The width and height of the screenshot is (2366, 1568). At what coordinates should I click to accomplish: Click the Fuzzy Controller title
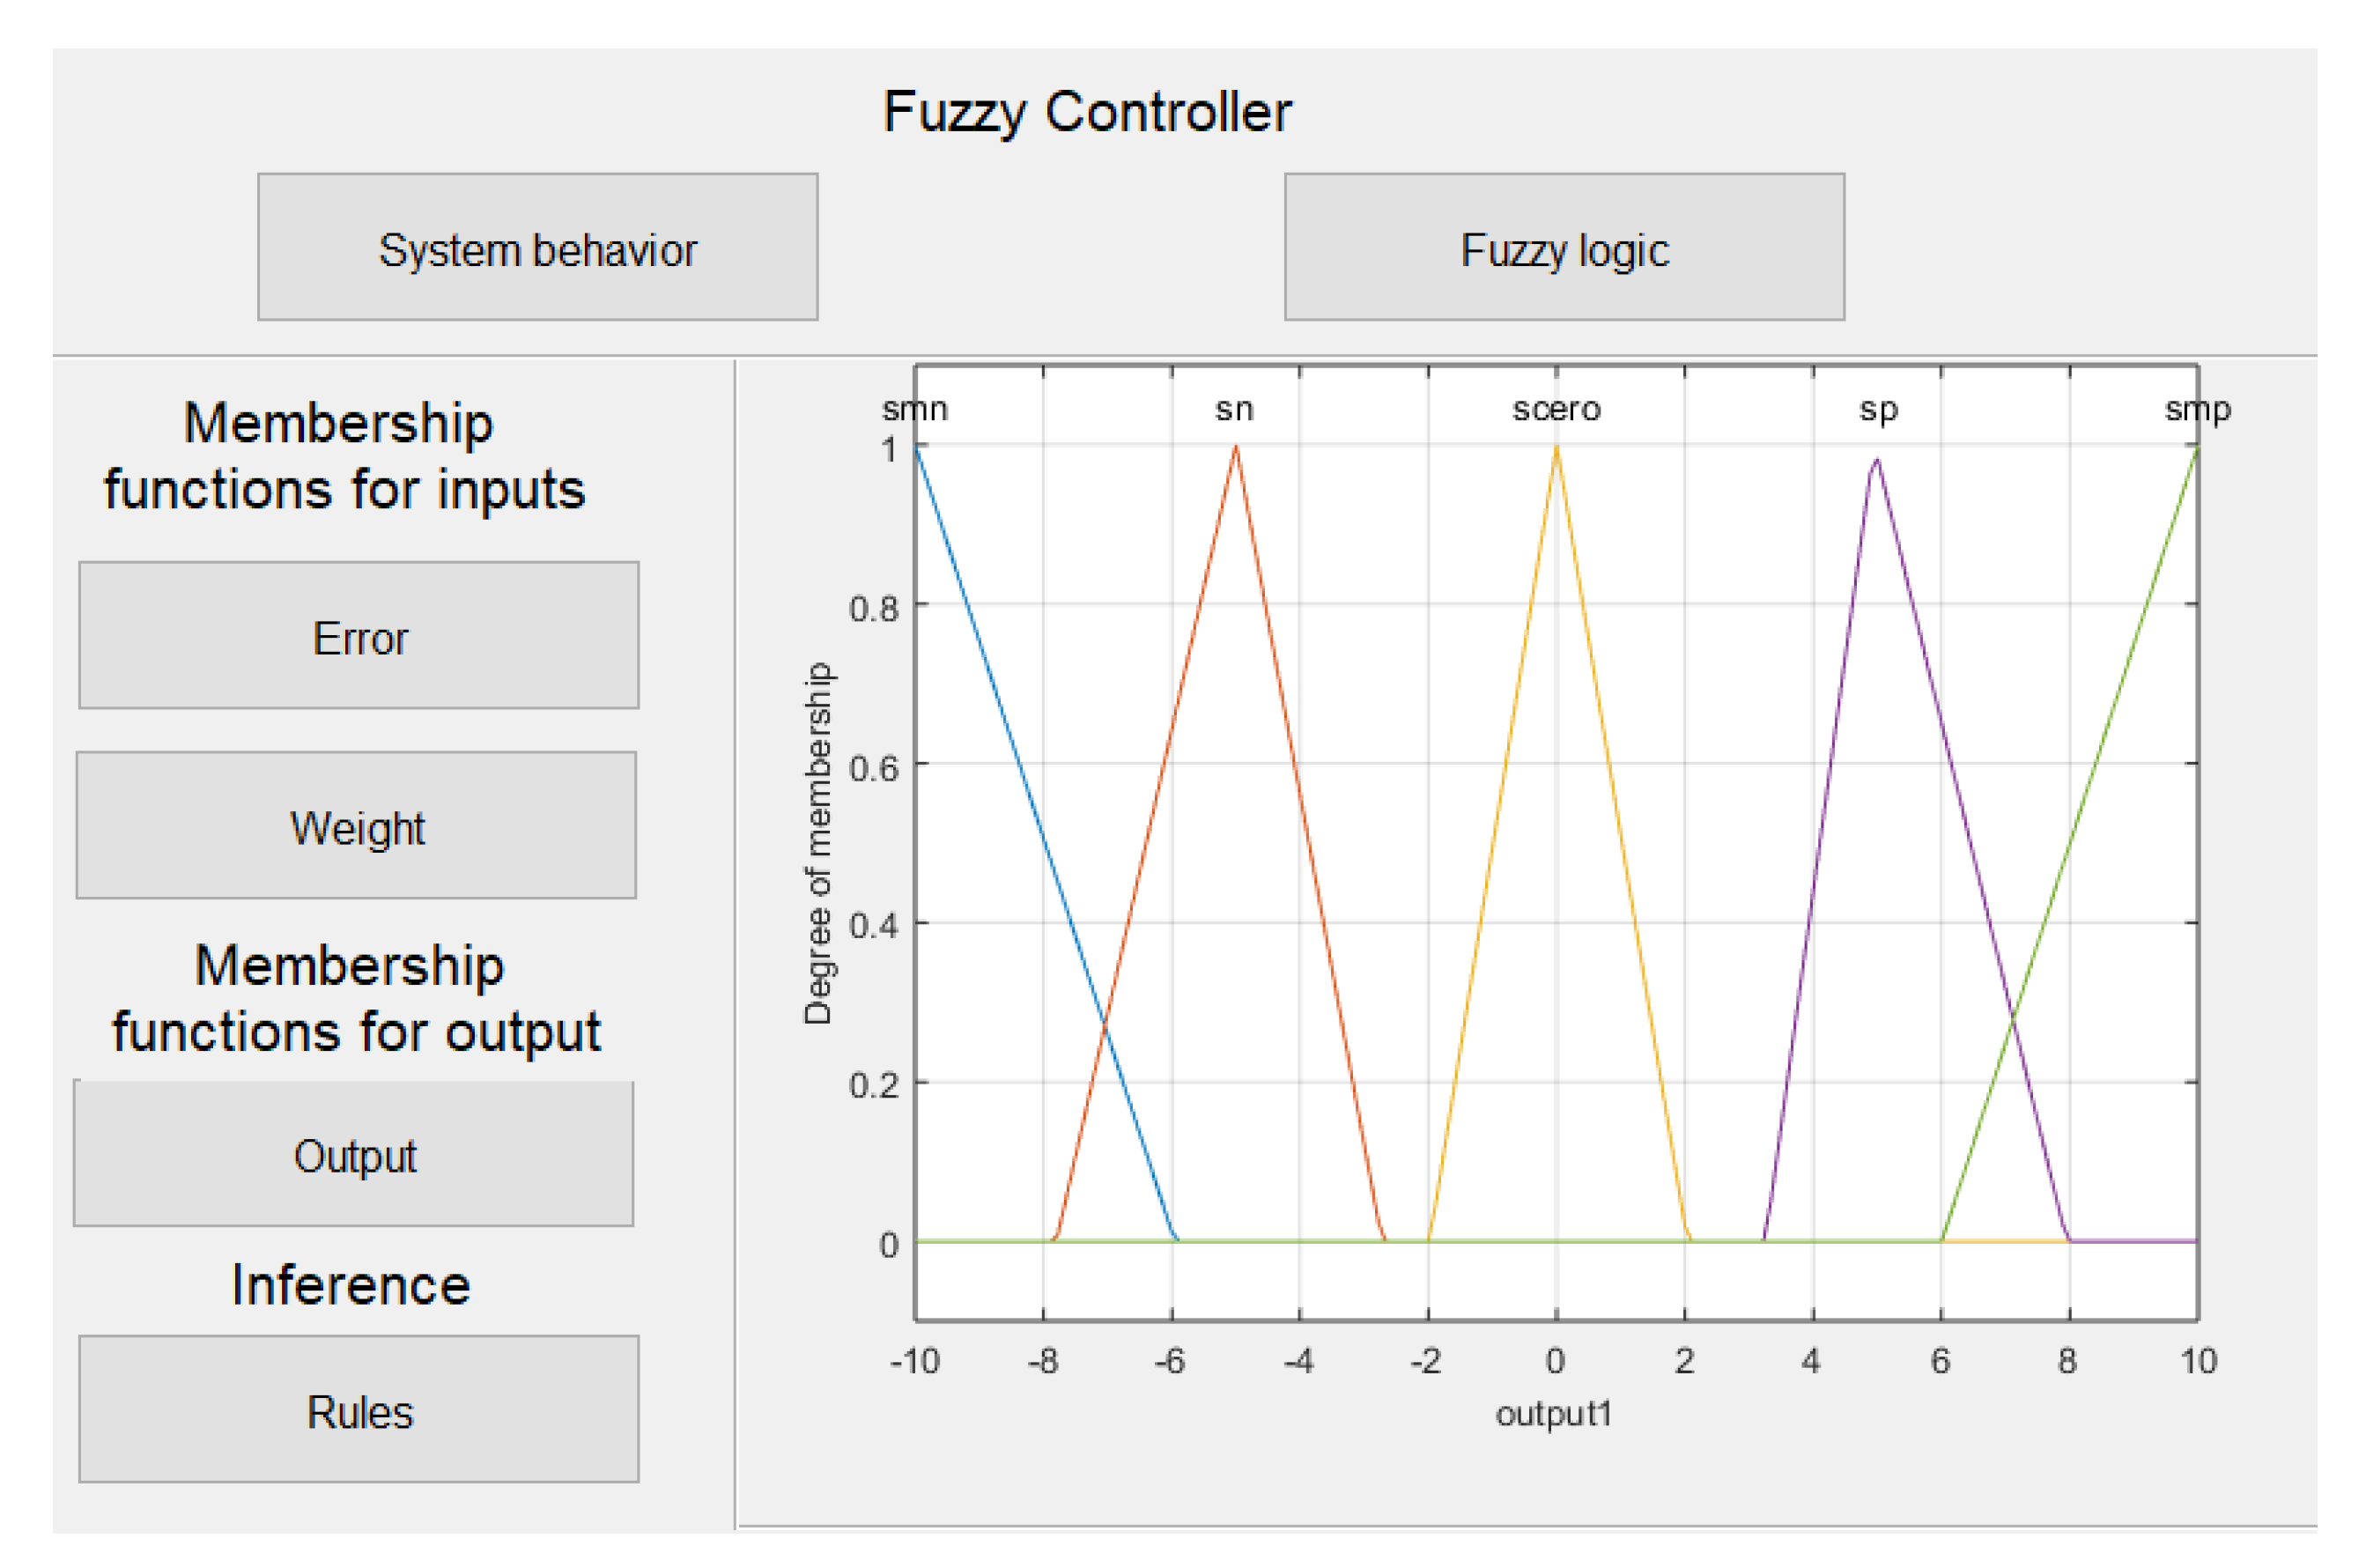pyautogui.click(x=1086, y=111)
